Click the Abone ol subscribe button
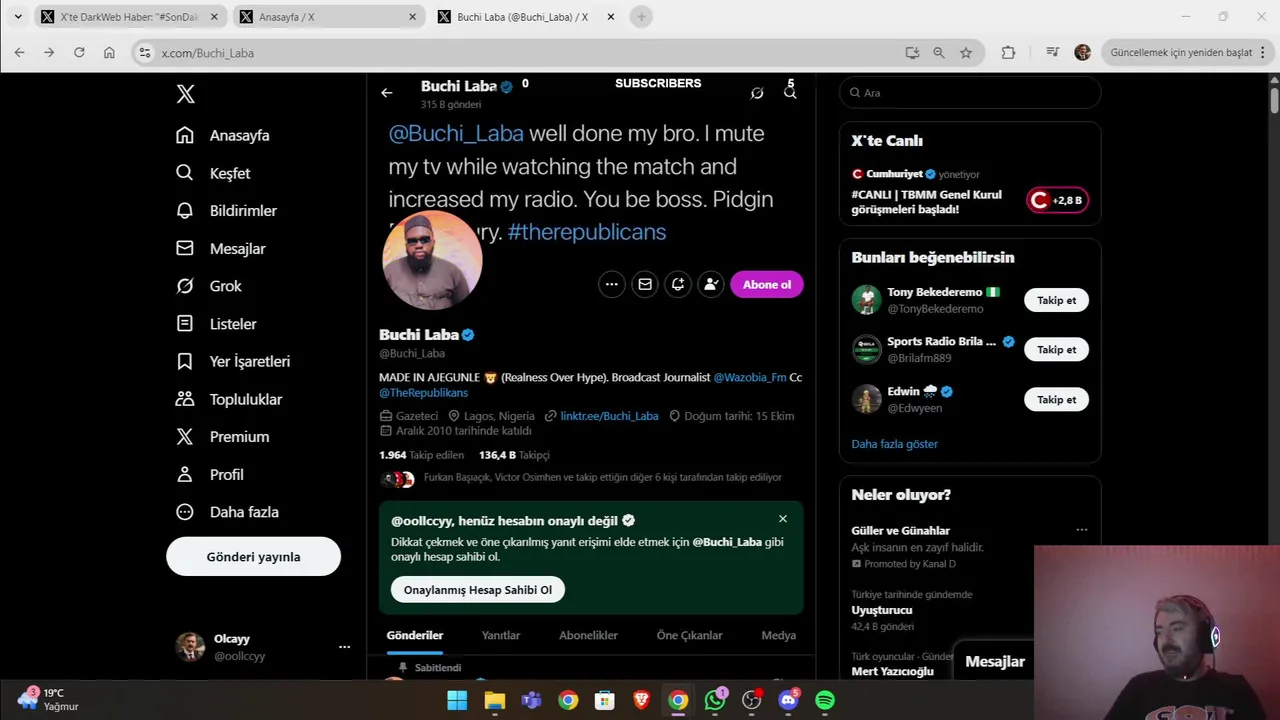The image size is (1280, 720). tap(767, 284)
